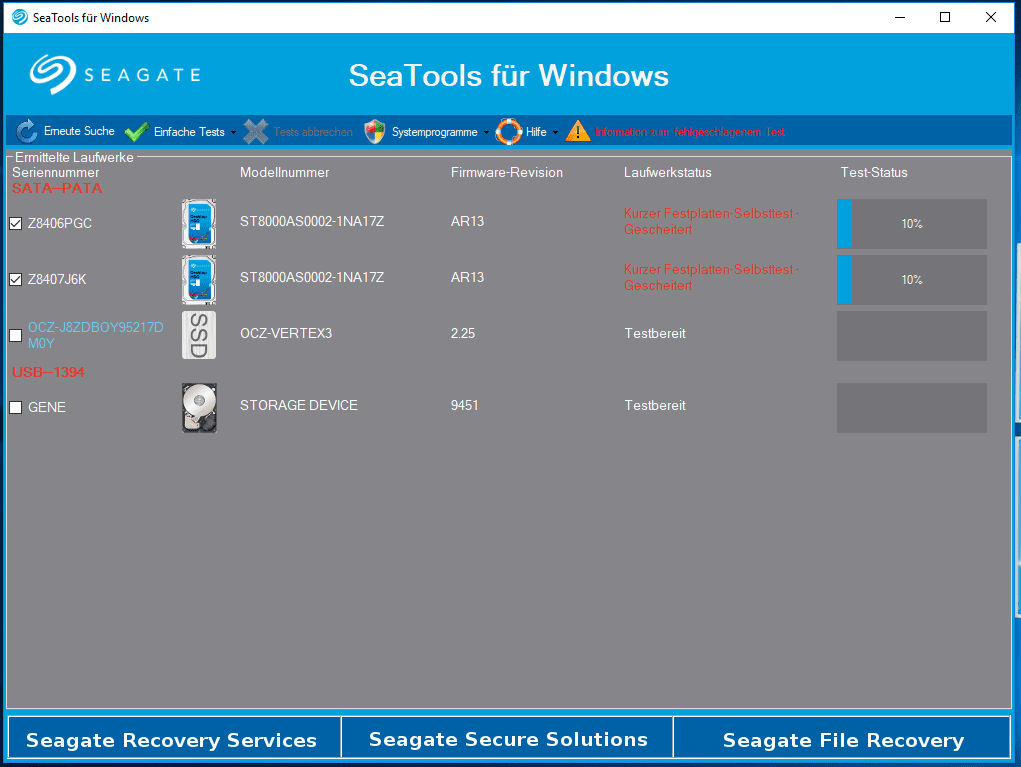Uncheck the Z8407J6K drive checkbox
The height and width of the screenshot is (767, 1021).
coord(16,279)
